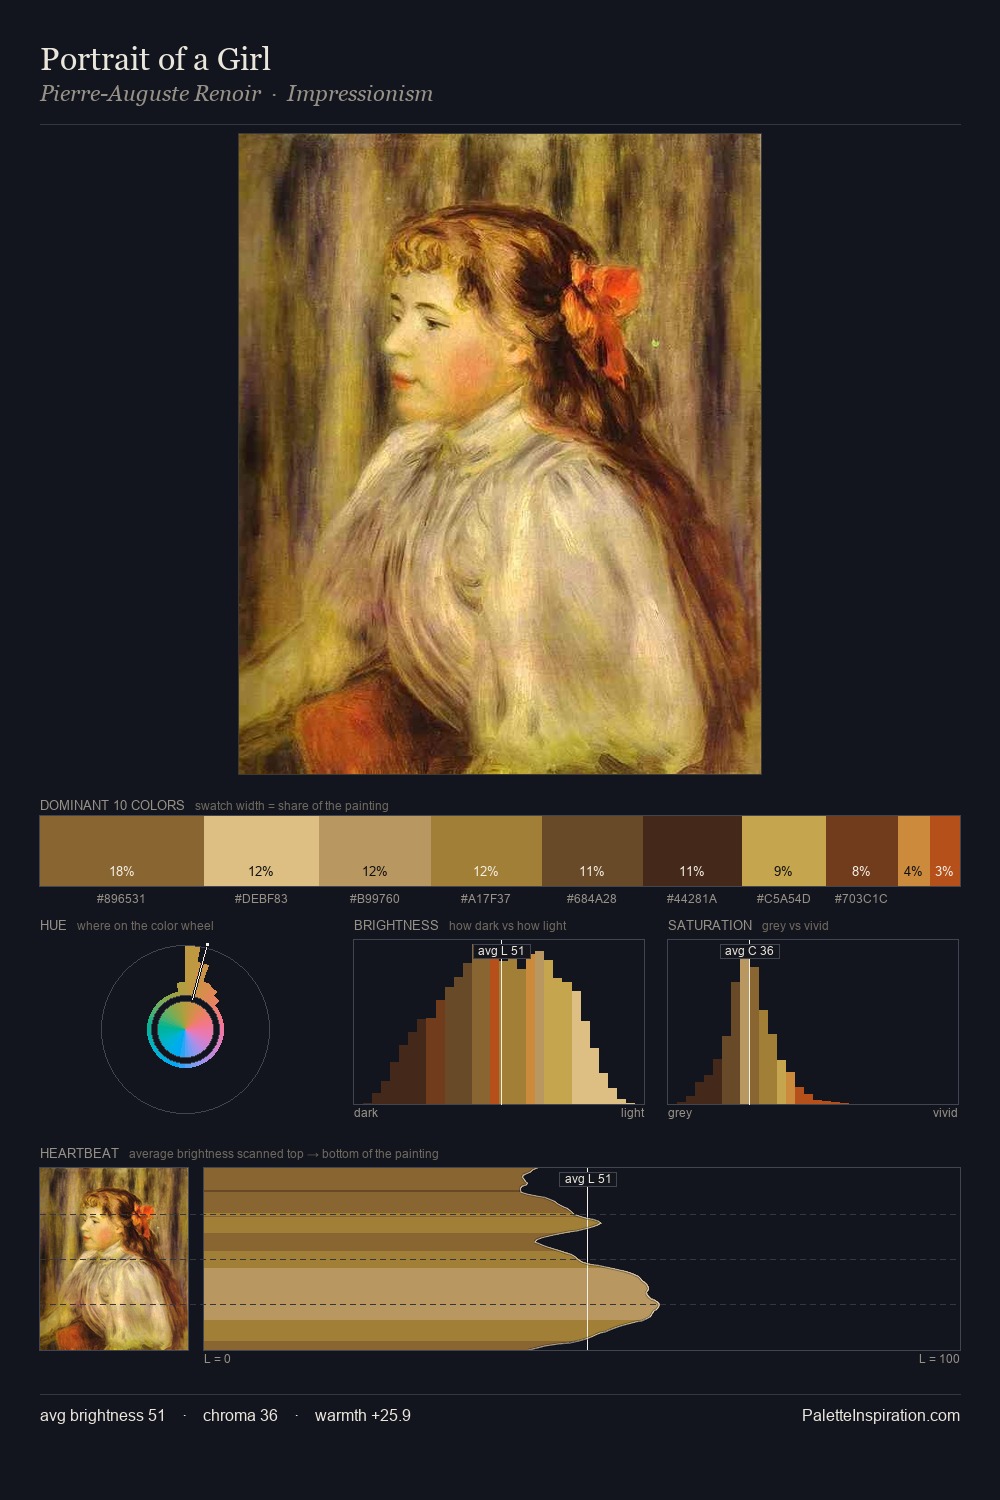Click hex label #C5A54D
1000x1500 pixels.
tap(784, 899)
